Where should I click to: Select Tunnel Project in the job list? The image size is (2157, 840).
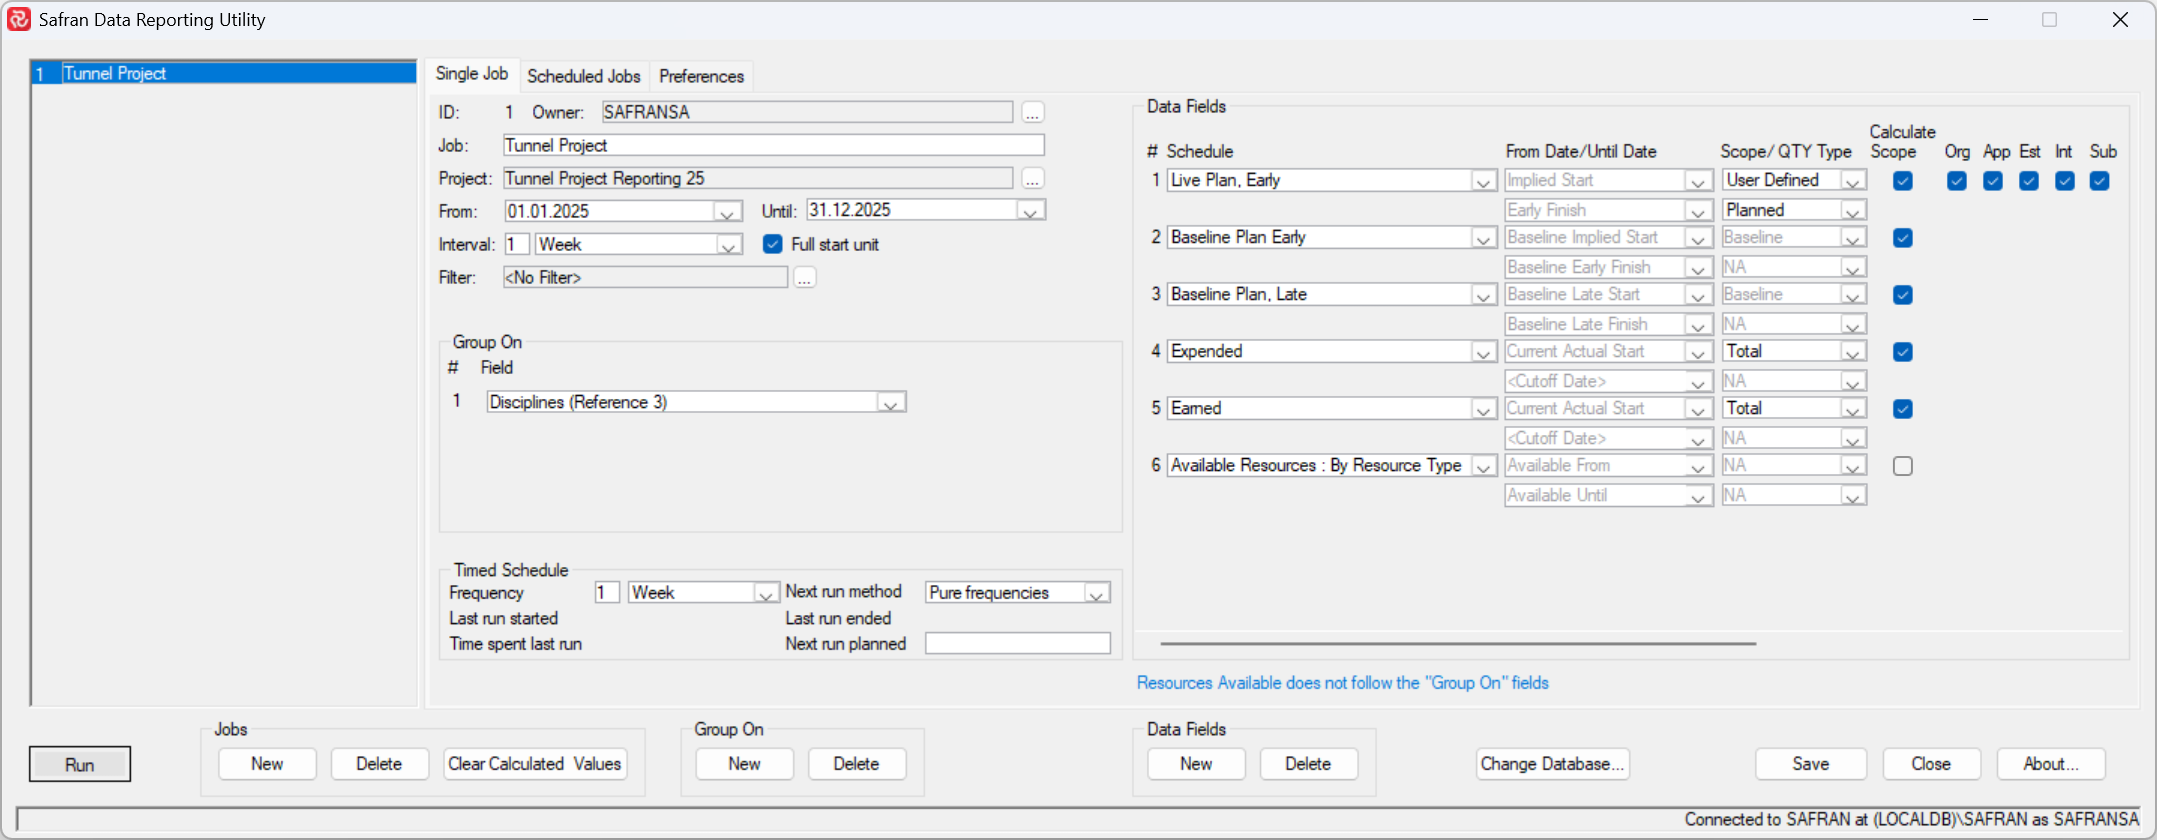point(115,73)
